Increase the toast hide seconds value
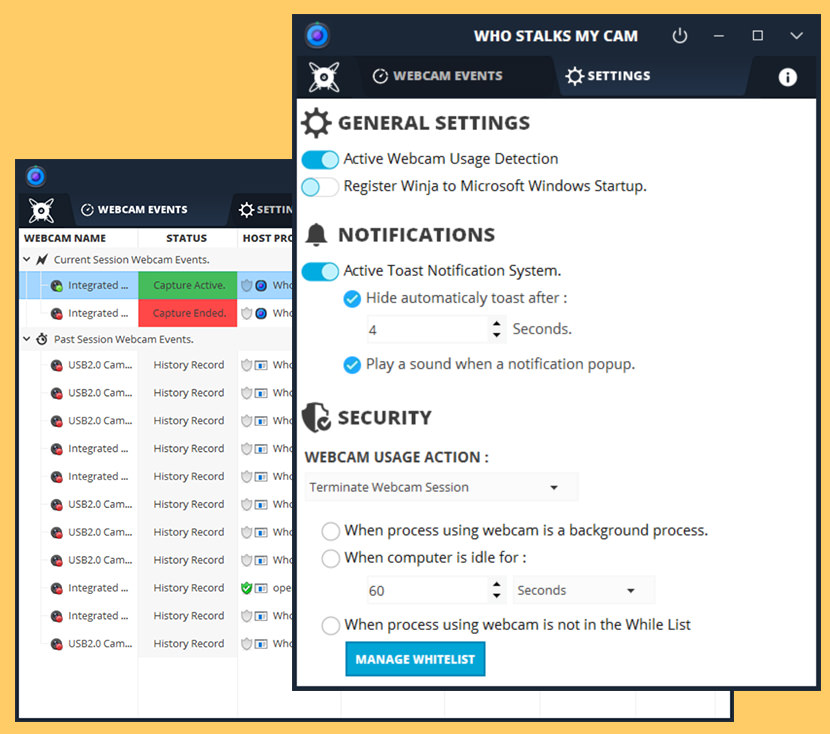The height and width of the screenshot is (734, 830). 496,324
